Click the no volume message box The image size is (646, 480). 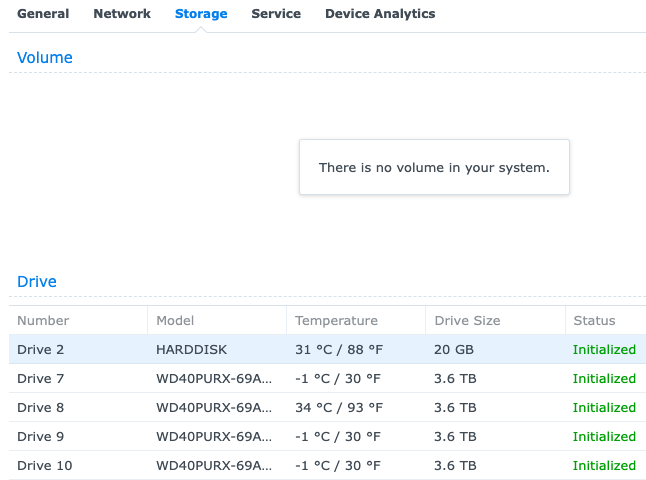click(x=434, y=168)
